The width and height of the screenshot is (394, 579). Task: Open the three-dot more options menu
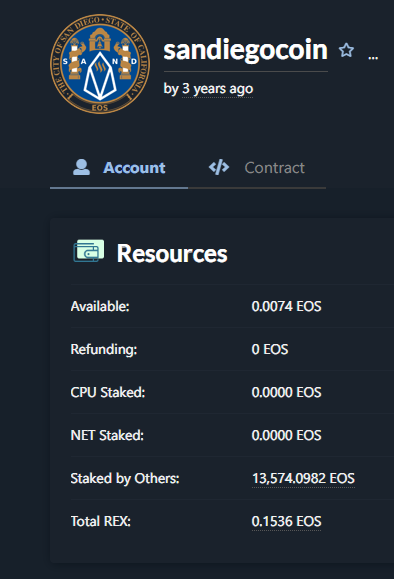pyautogui.click(x=373, y=58)
